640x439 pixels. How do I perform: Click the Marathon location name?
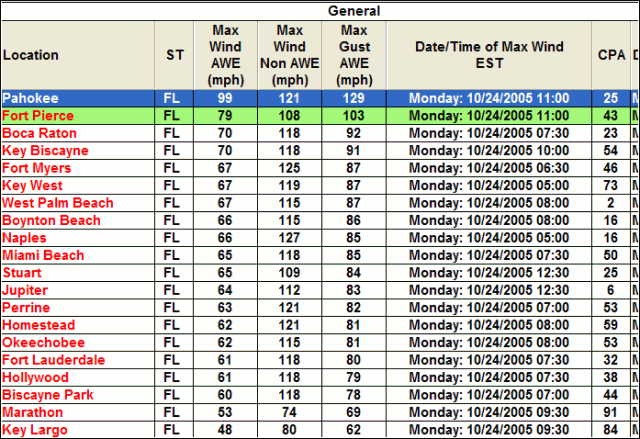point(32,412)
